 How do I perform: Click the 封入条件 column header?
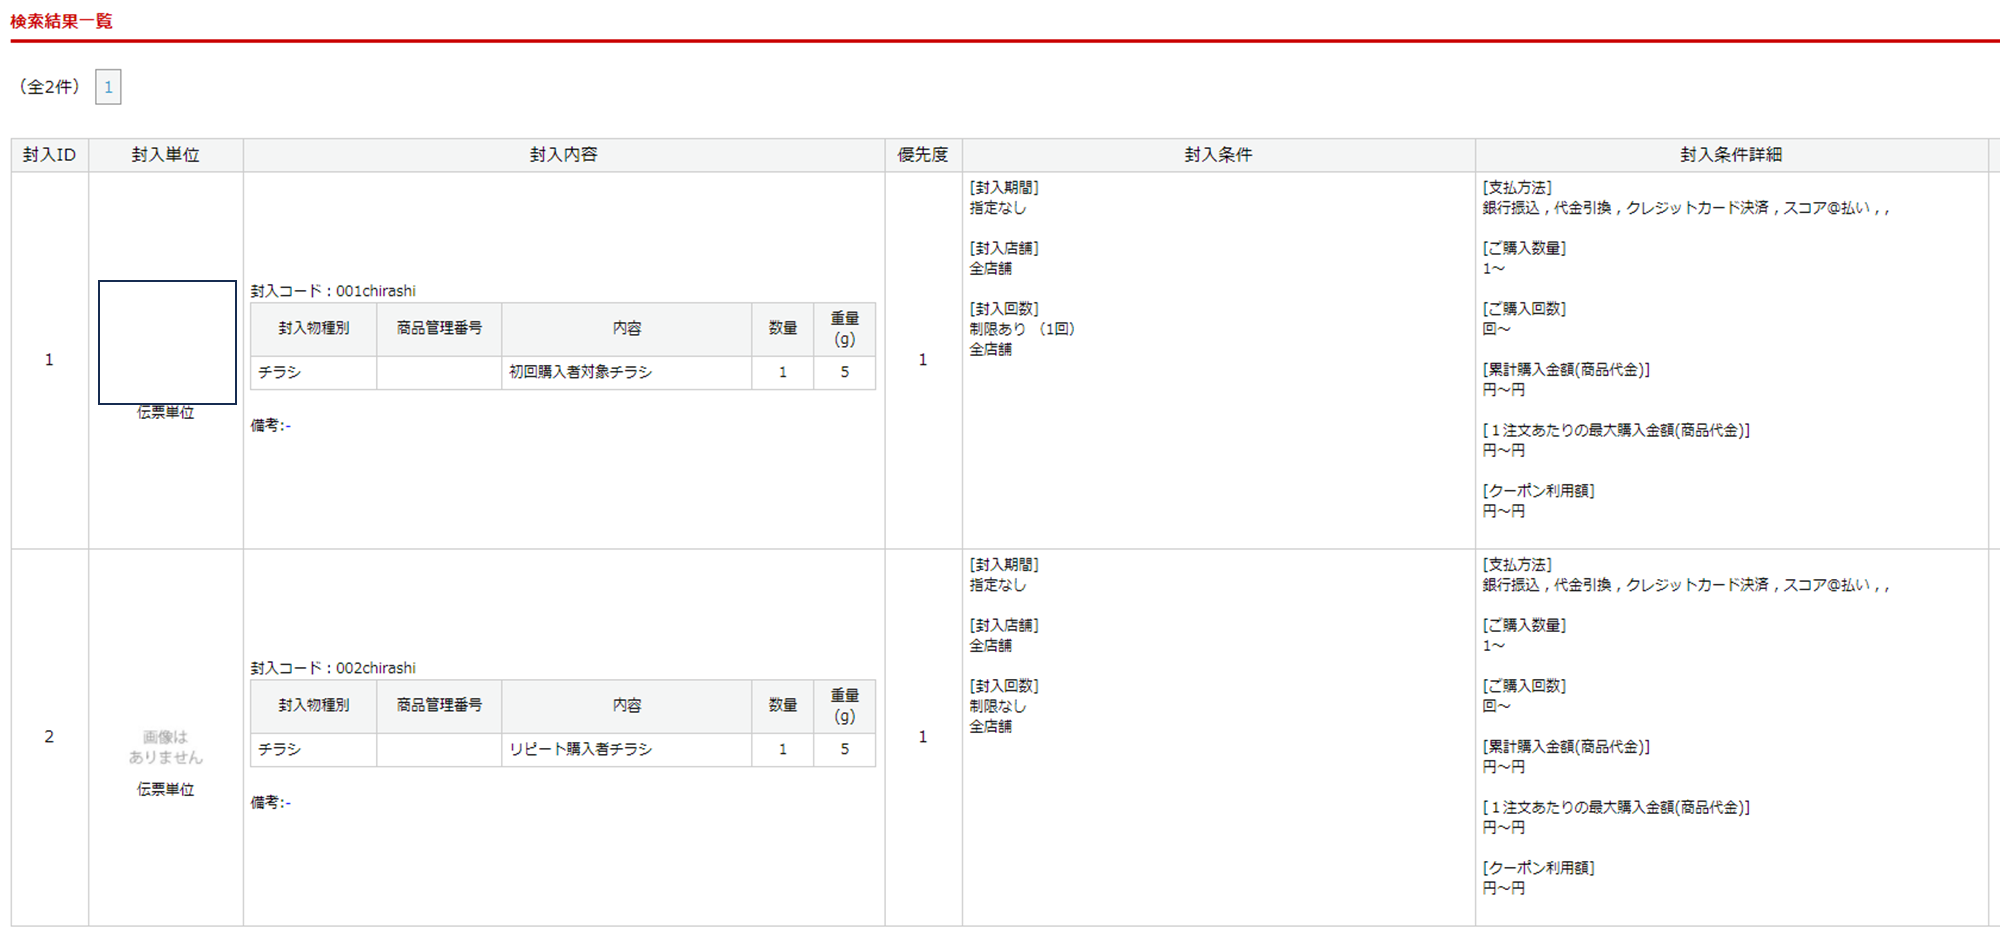(1218, 155)
